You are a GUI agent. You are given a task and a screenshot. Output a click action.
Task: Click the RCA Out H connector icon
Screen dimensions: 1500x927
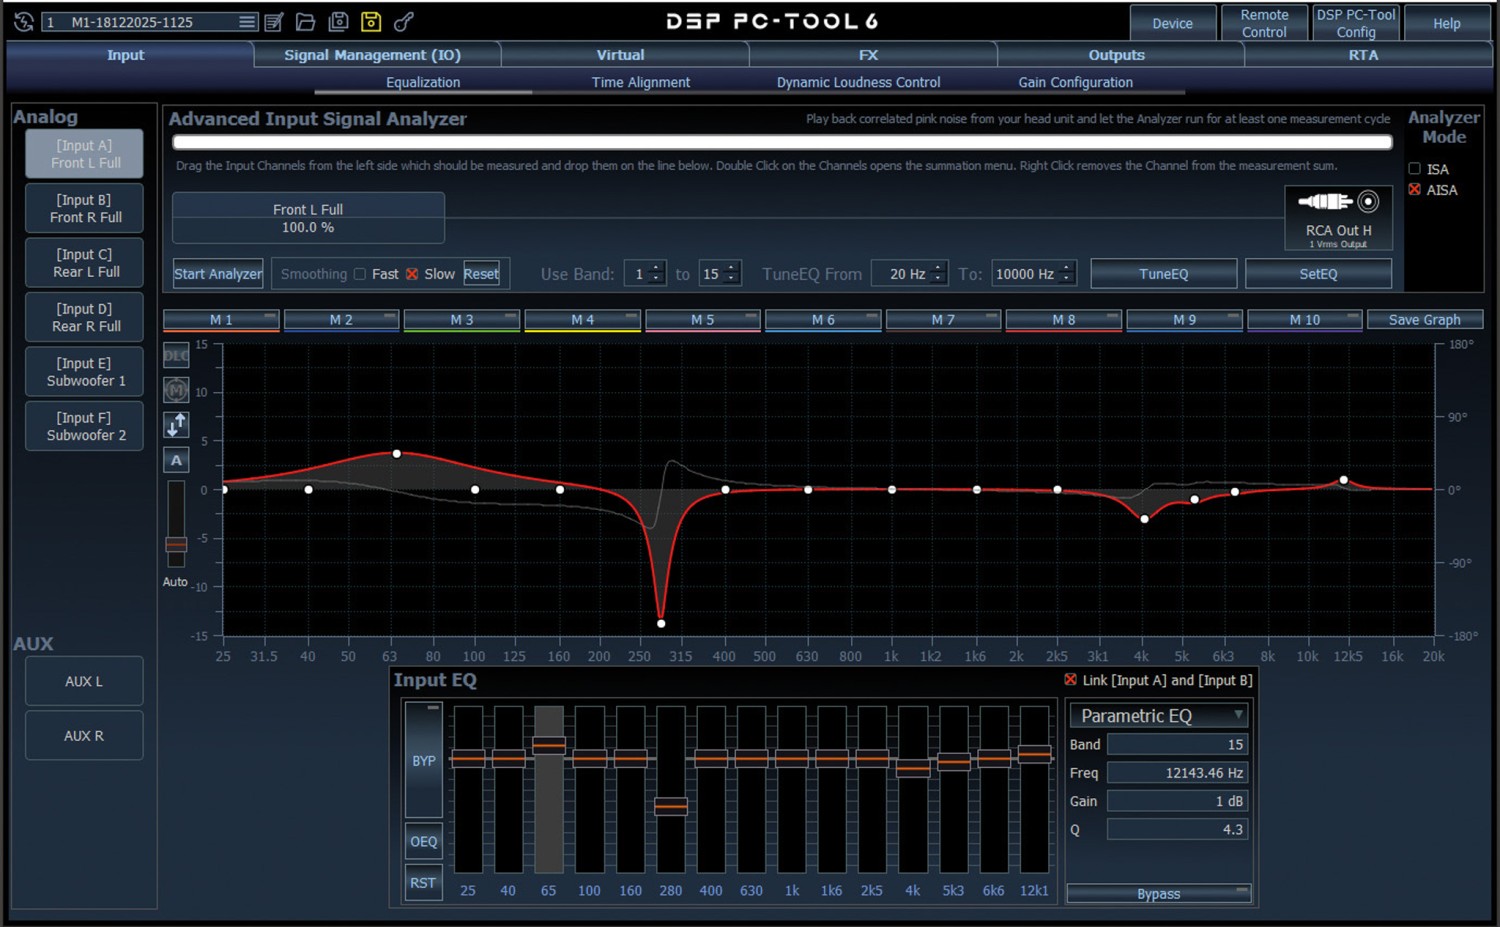1338,202
